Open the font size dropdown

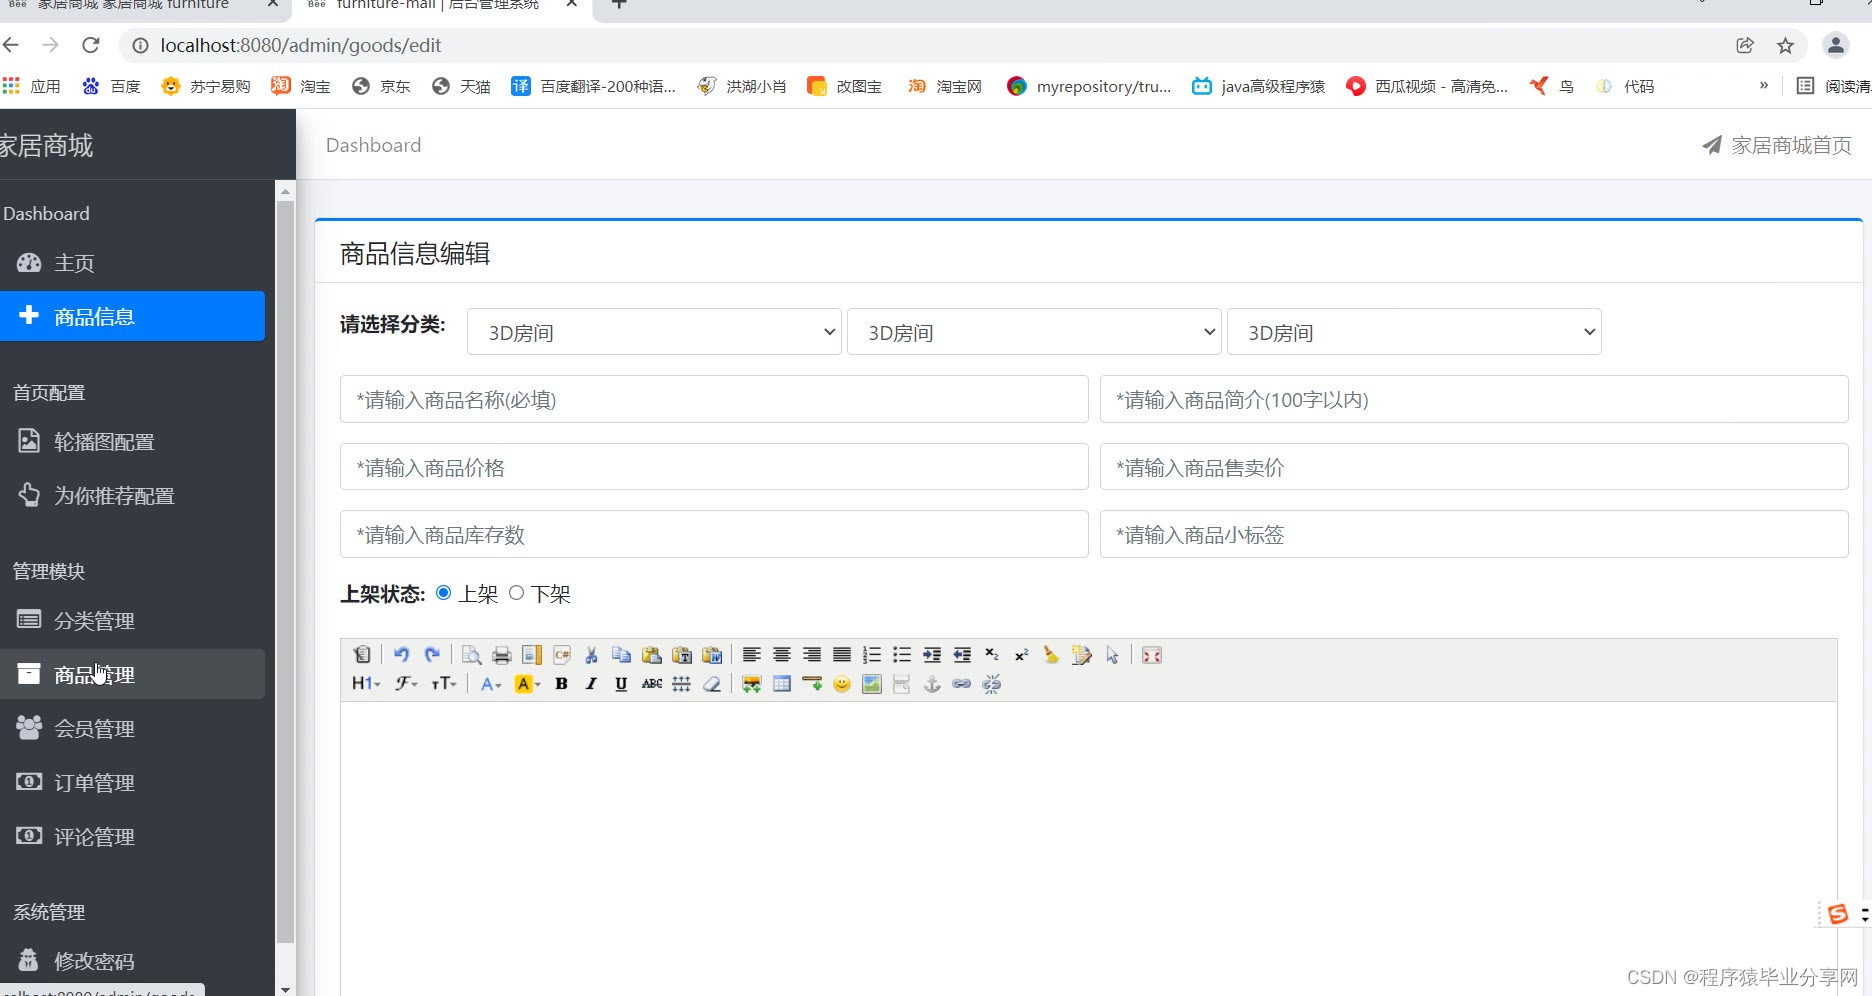click(x=443, y=684)
